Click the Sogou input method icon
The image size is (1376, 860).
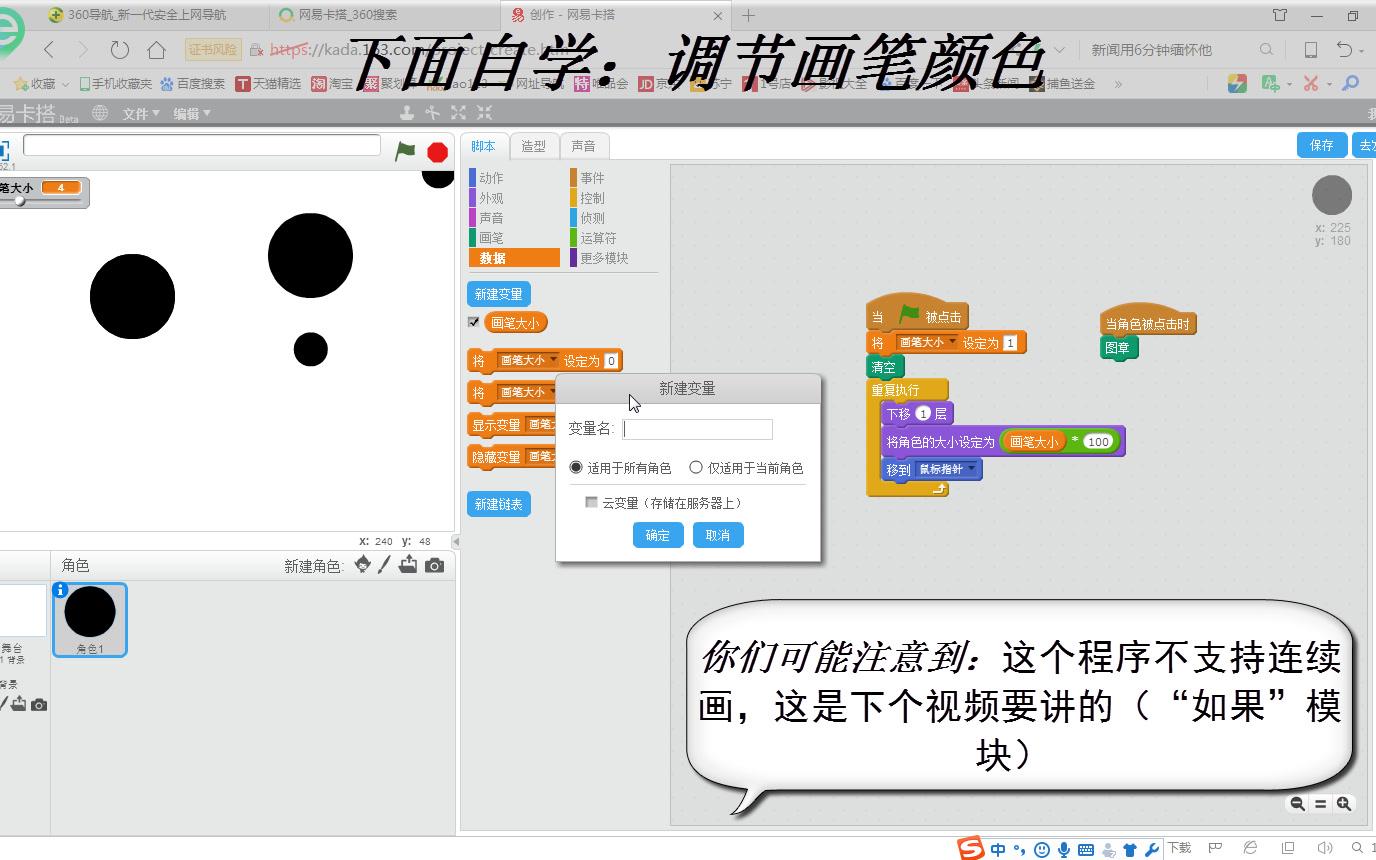pyautogui.click(x=971, y=849)
